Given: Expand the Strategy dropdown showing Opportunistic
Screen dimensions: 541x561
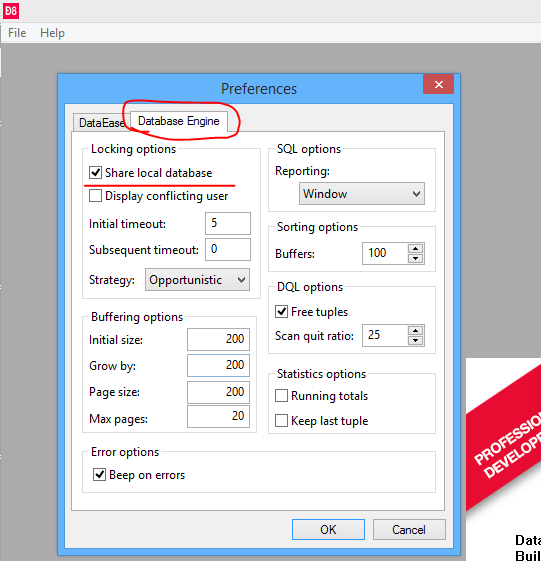Looking at the screenshot, I should (197, 279).
